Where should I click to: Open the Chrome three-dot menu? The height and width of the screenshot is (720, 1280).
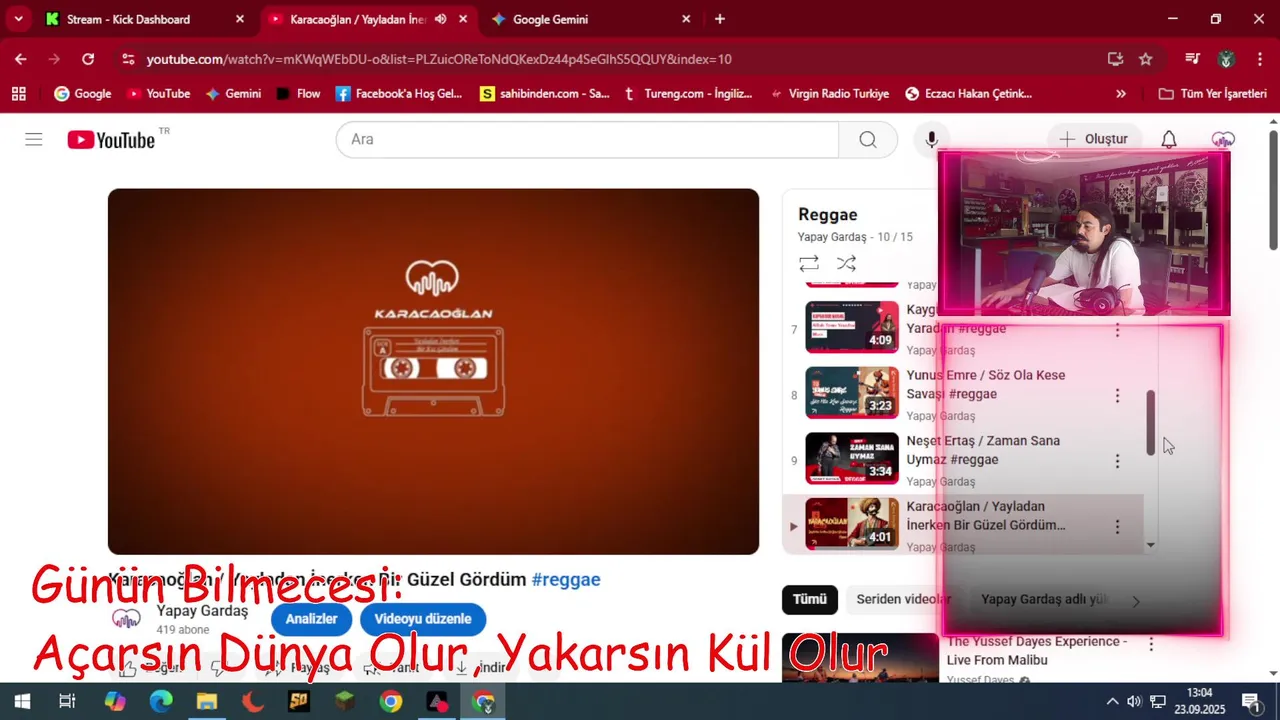[x=1259, y=59]
